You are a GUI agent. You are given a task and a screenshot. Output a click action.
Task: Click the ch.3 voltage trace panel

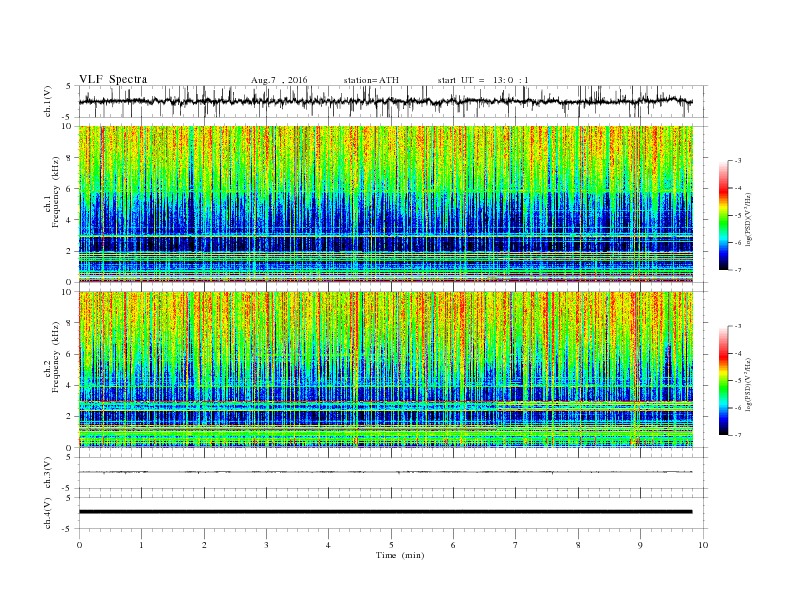coord(393,472)
